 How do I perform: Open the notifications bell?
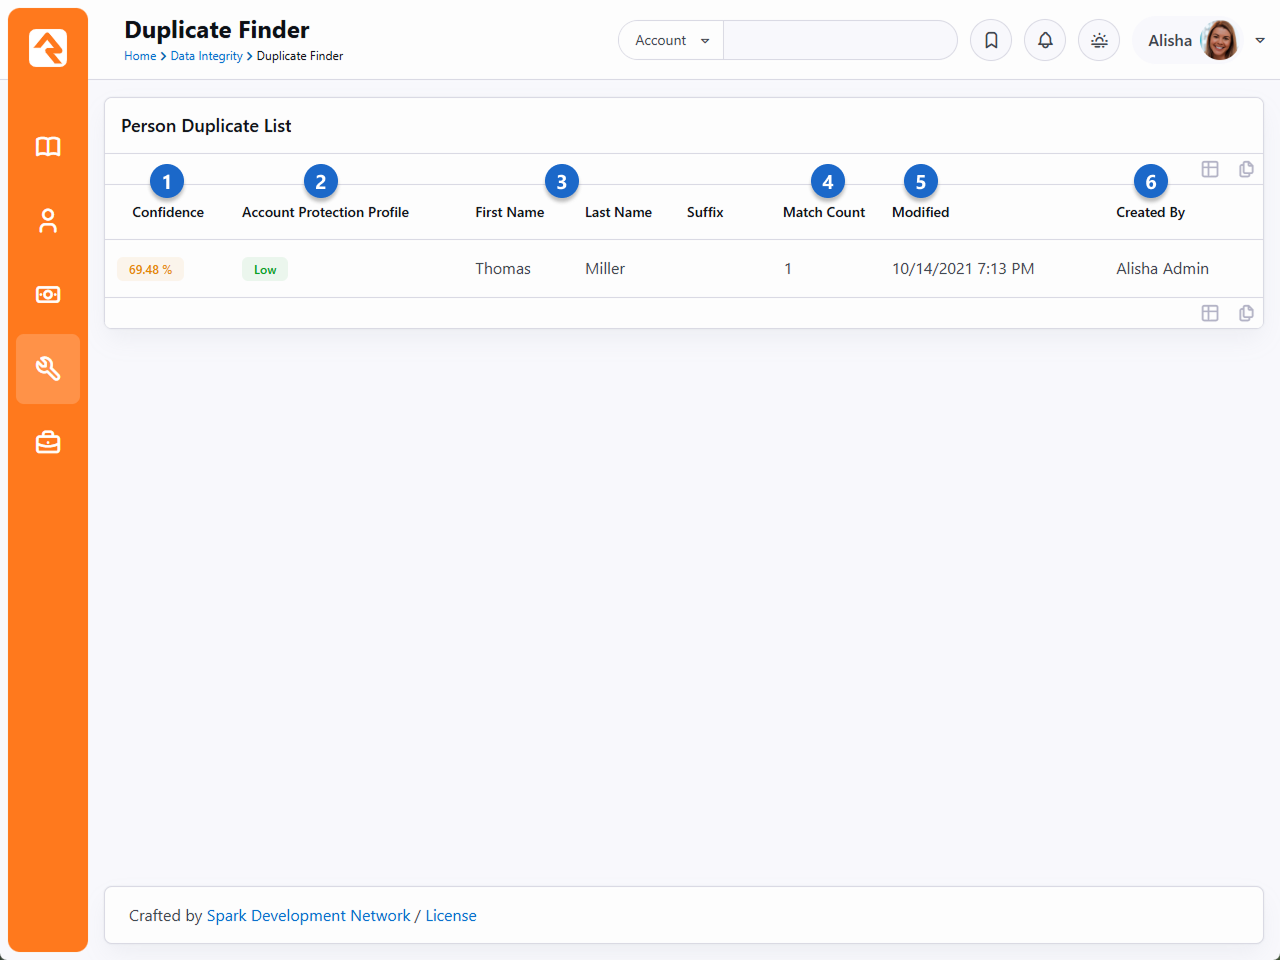point(1045,41)
